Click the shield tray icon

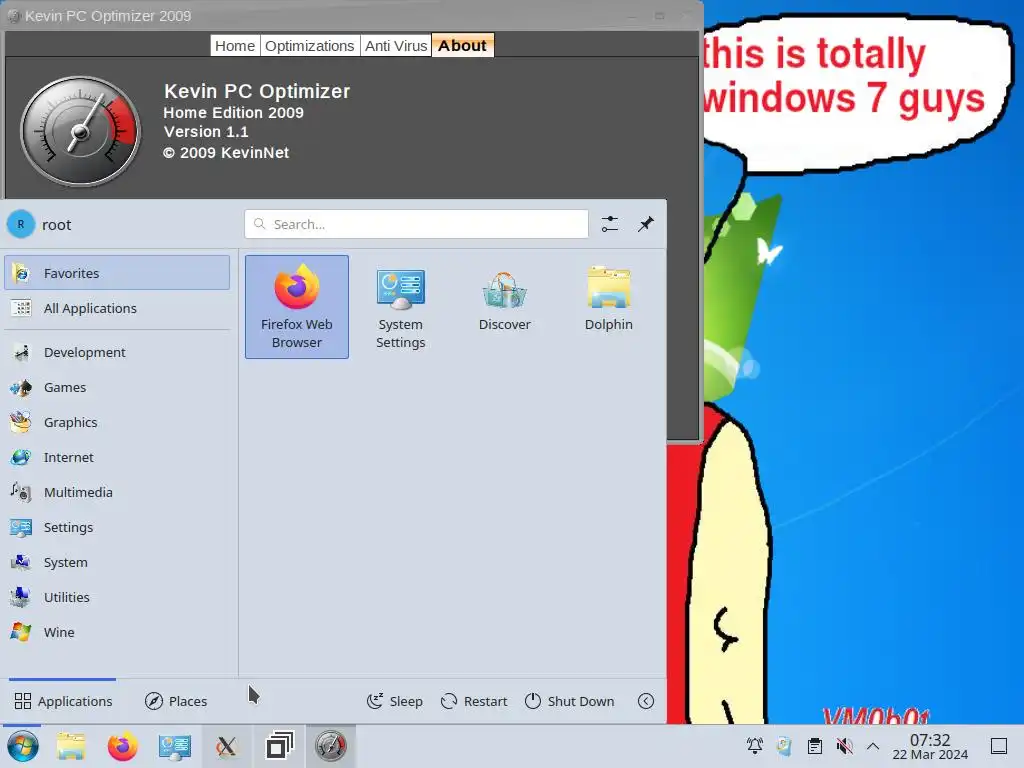(784, 746)
